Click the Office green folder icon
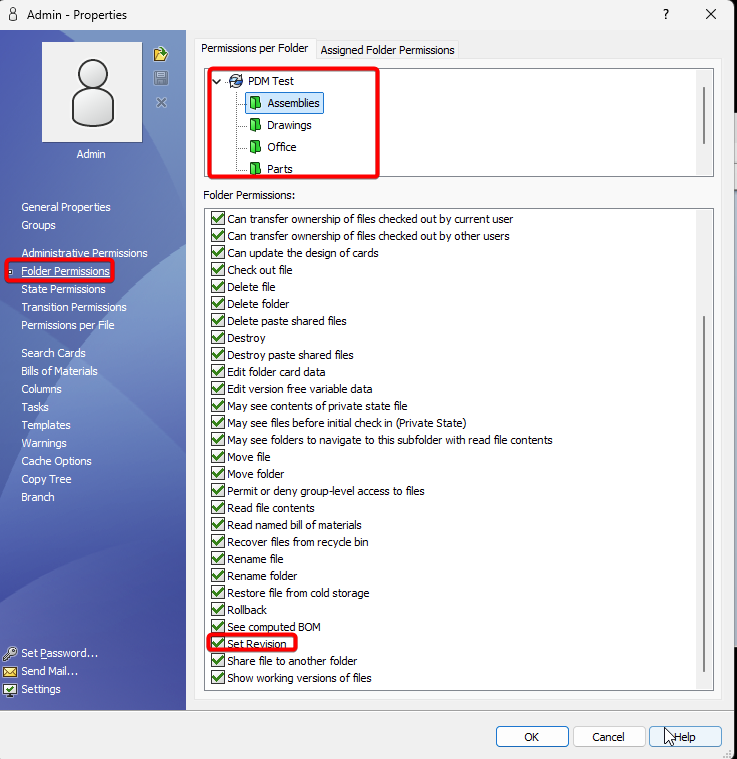Image resolution: width=737 pixels, height=759 pixels. (256, 147)
